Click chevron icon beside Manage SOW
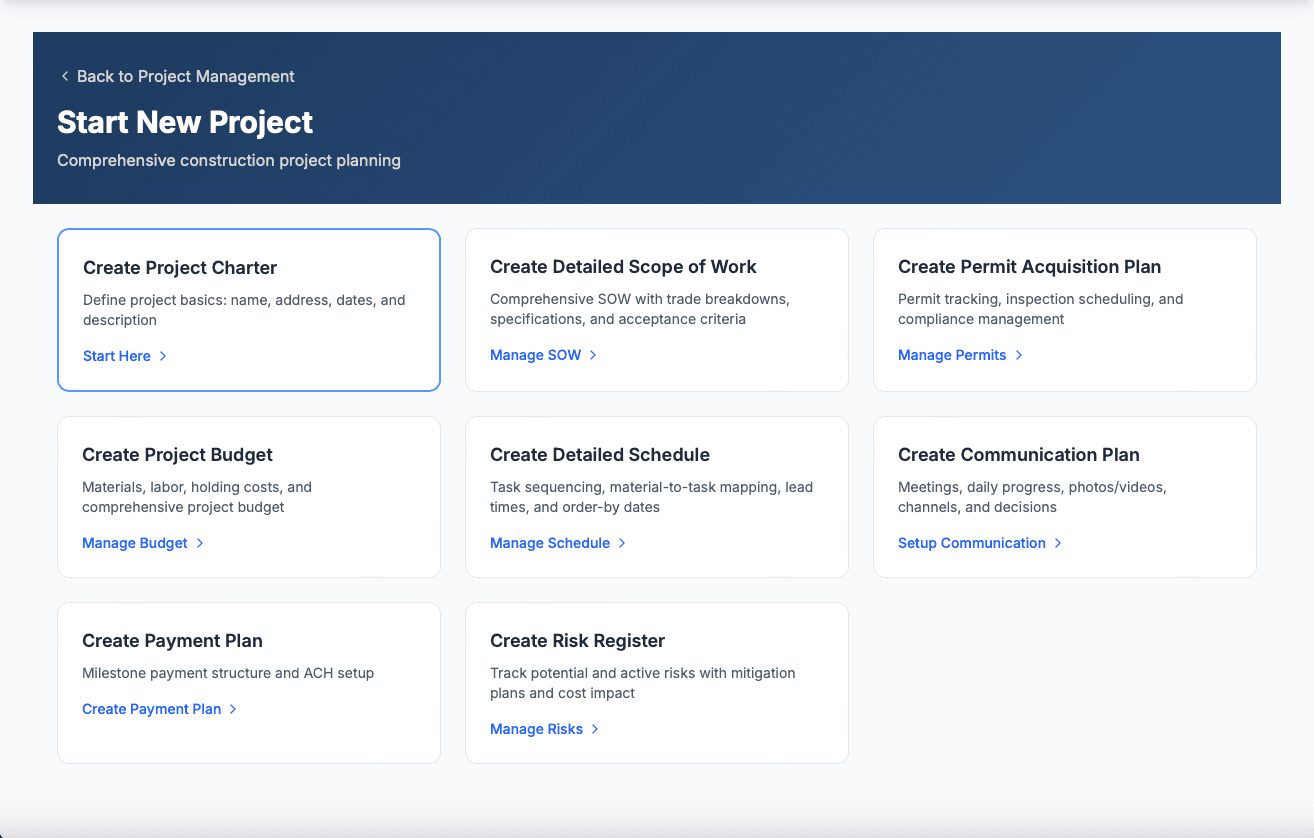This screenshot has height=838, width=1314. click(593, 355)
